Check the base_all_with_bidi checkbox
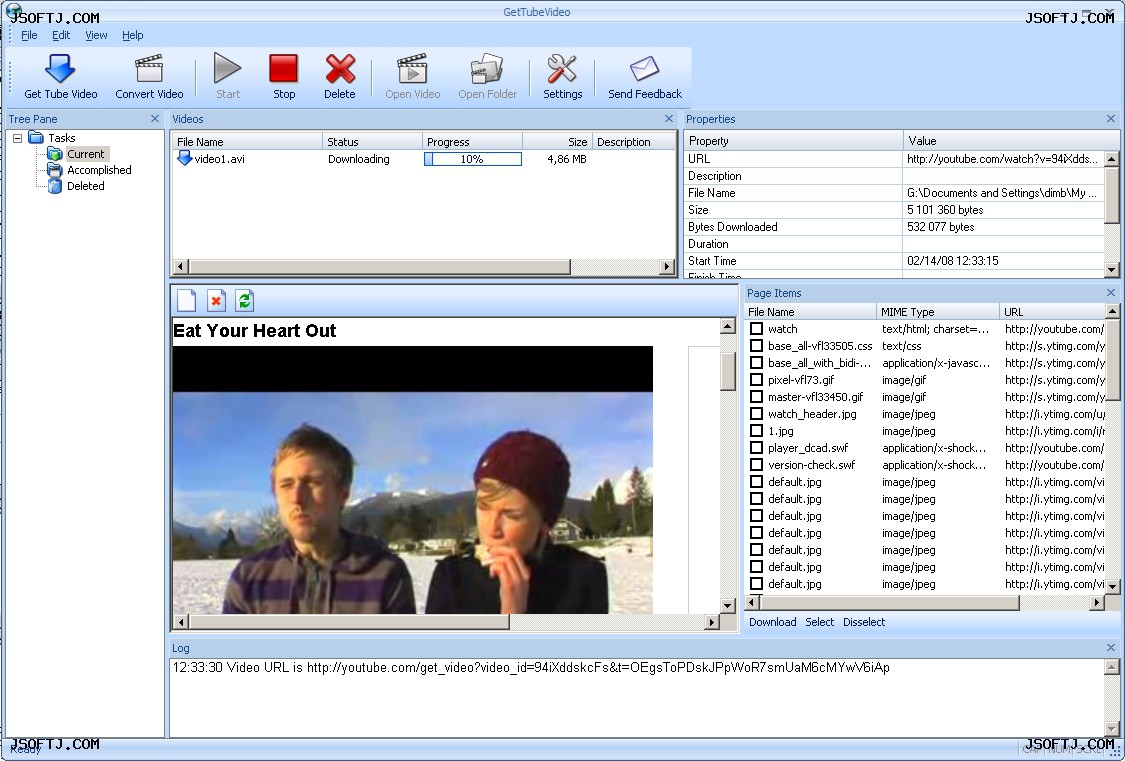Image resolution: width=1125 pixels, height=761 pixels. tap(756, 363)
